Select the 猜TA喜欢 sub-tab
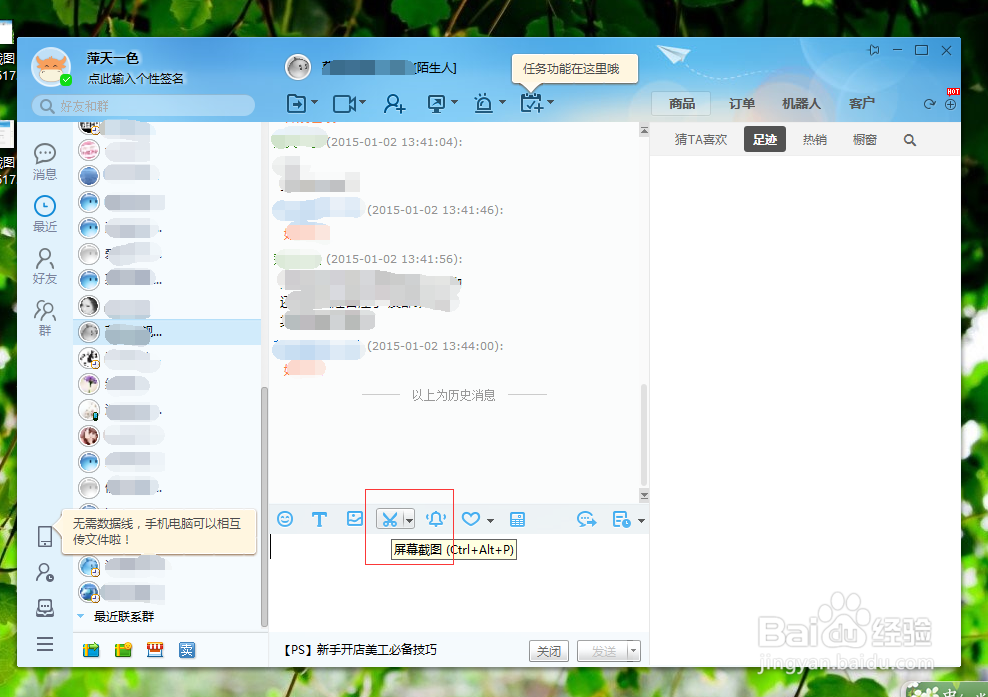988x697 pixels. [x=701, y=139]
